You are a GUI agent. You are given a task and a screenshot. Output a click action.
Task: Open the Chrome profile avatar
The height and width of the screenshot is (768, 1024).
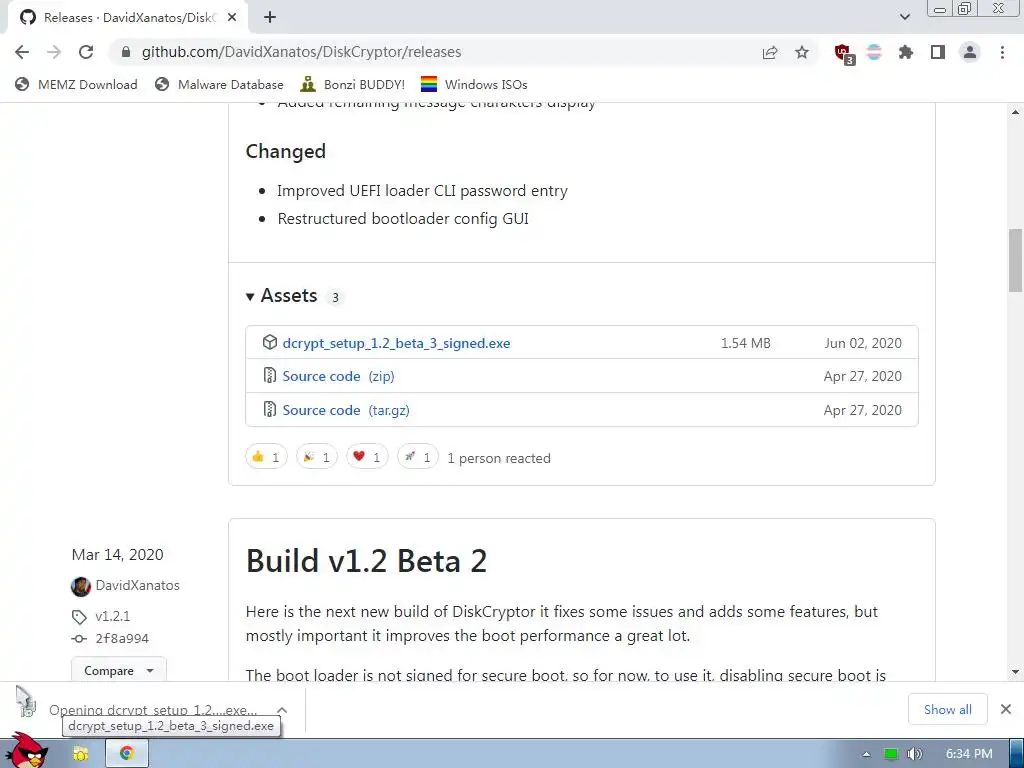click(969, 53)
